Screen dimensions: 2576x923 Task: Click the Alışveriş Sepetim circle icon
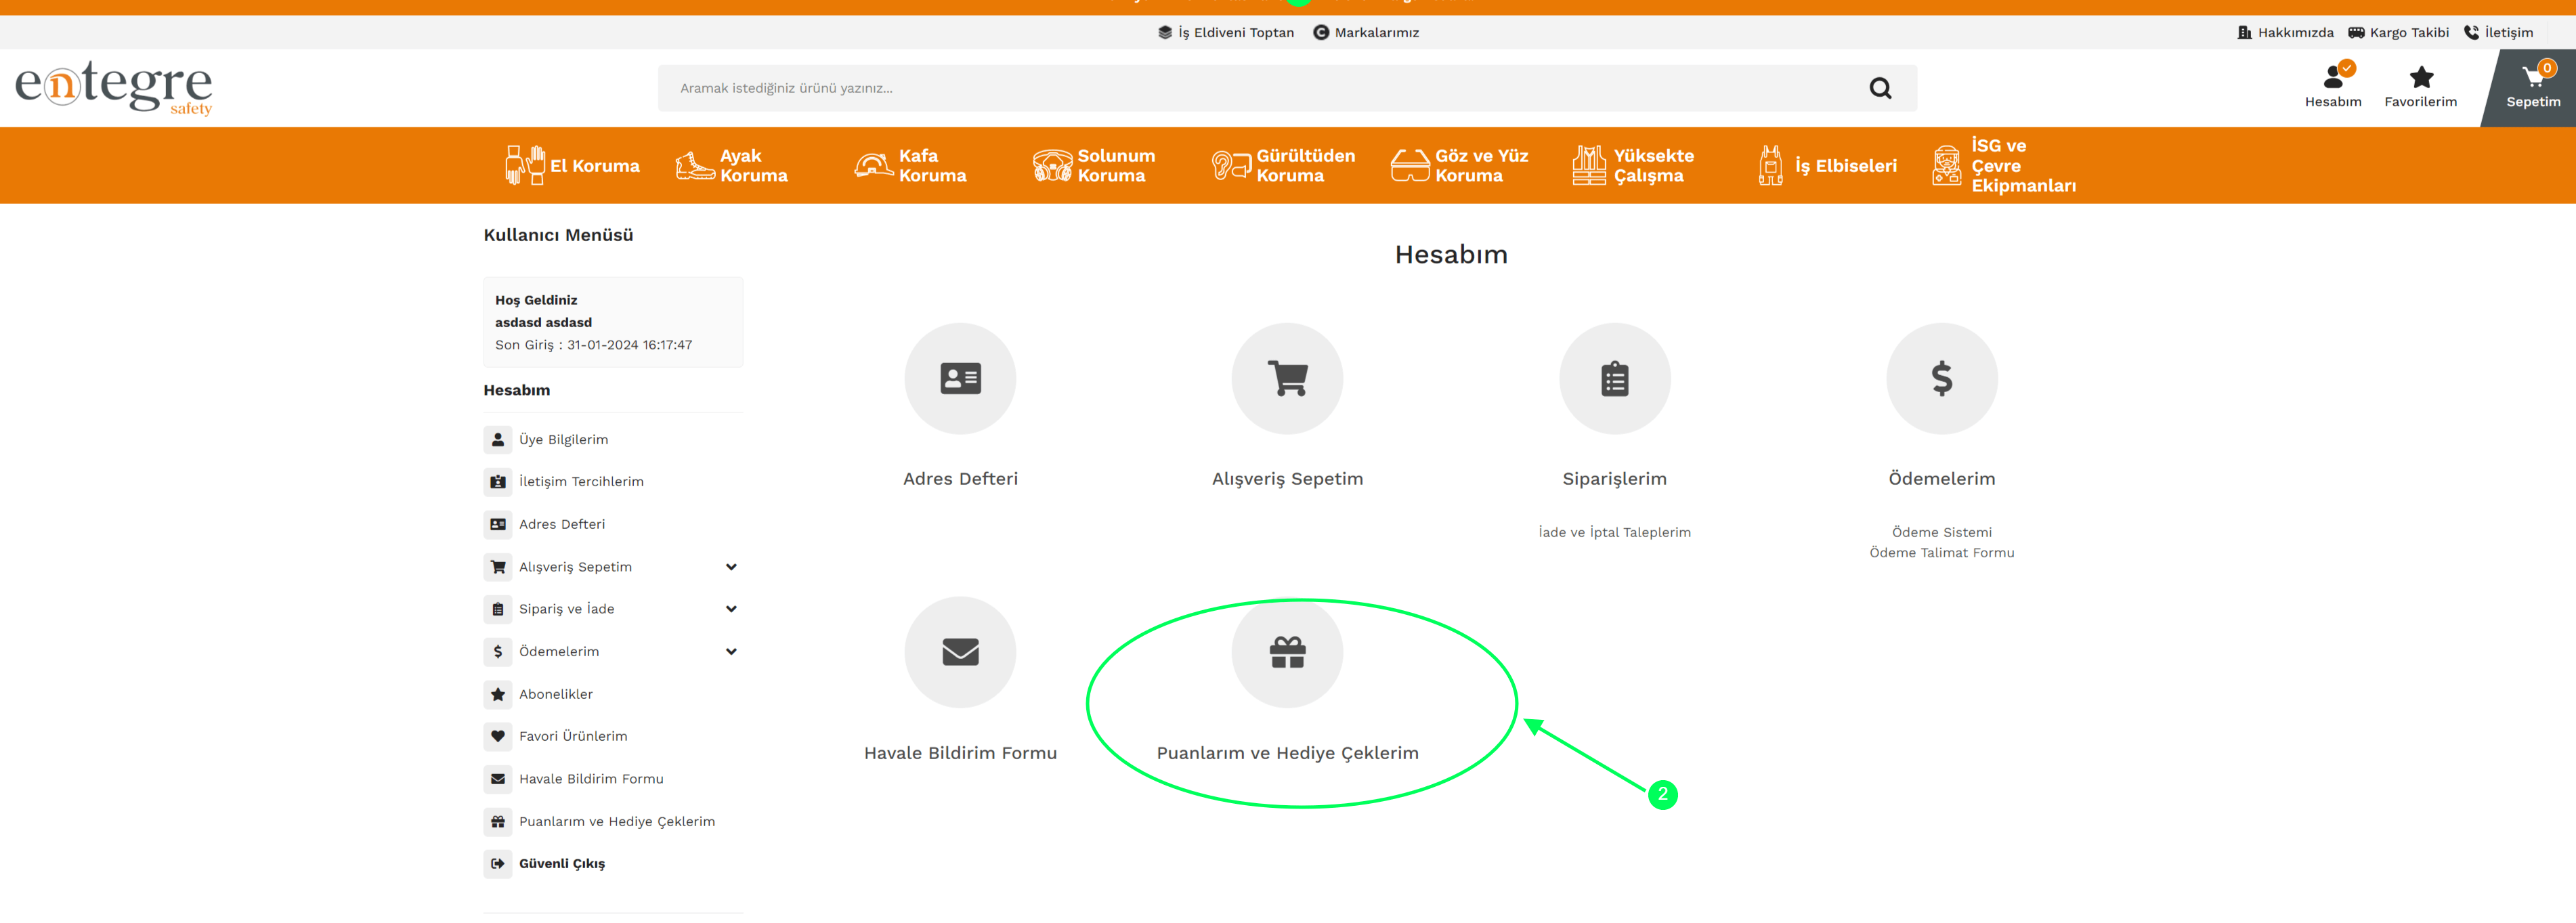pyautogui.click(x=1287, y=379)
